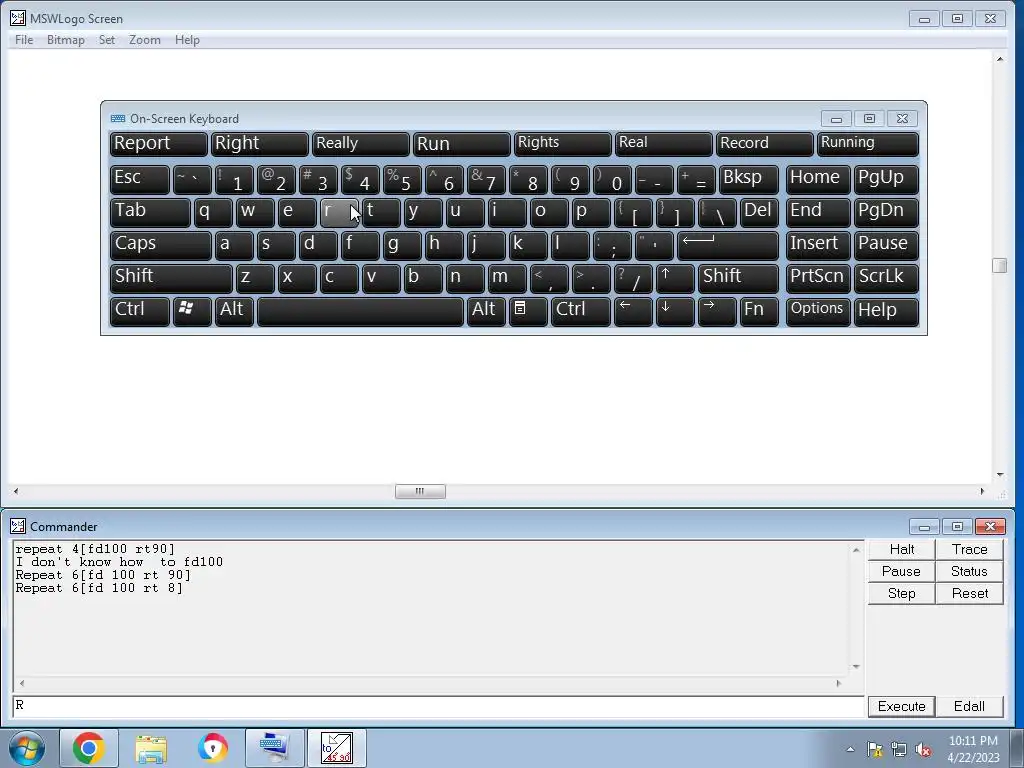The height and width of the screenshot is (768, 1024).
Task: Click the Step button
Action: (901, 594)
